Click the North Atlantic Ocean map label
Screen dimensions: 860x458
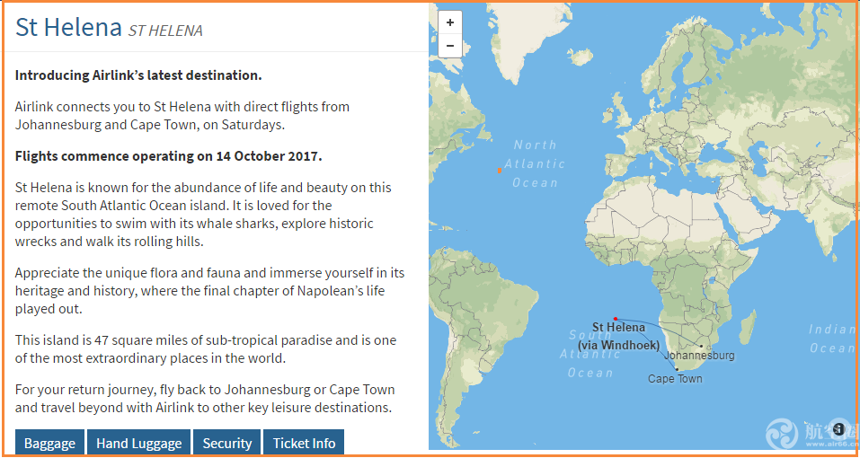point(535,163)
